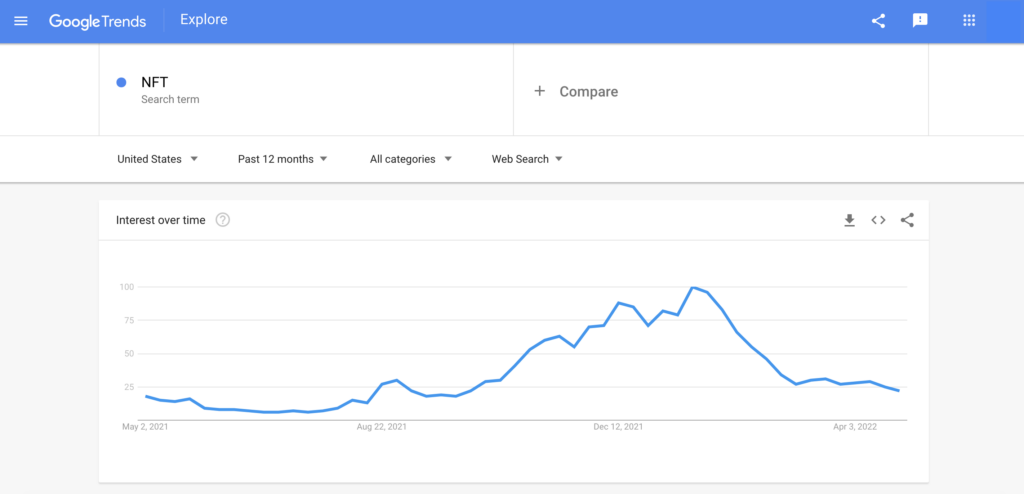The image size is (1024, 494).
Task: Open the Past 12 months dropdown
Action: click(x=283, y=159)
